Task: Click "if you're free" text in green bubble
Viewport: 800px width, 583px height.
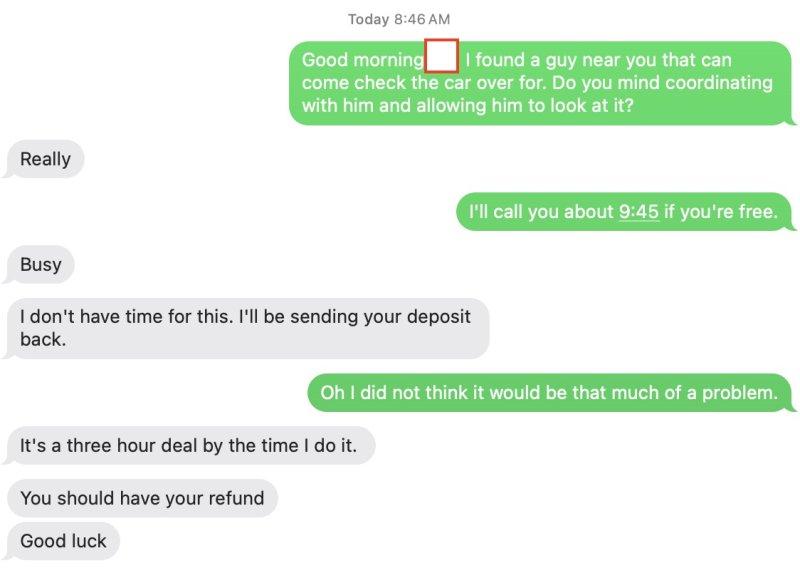Action: pos(720,212)
